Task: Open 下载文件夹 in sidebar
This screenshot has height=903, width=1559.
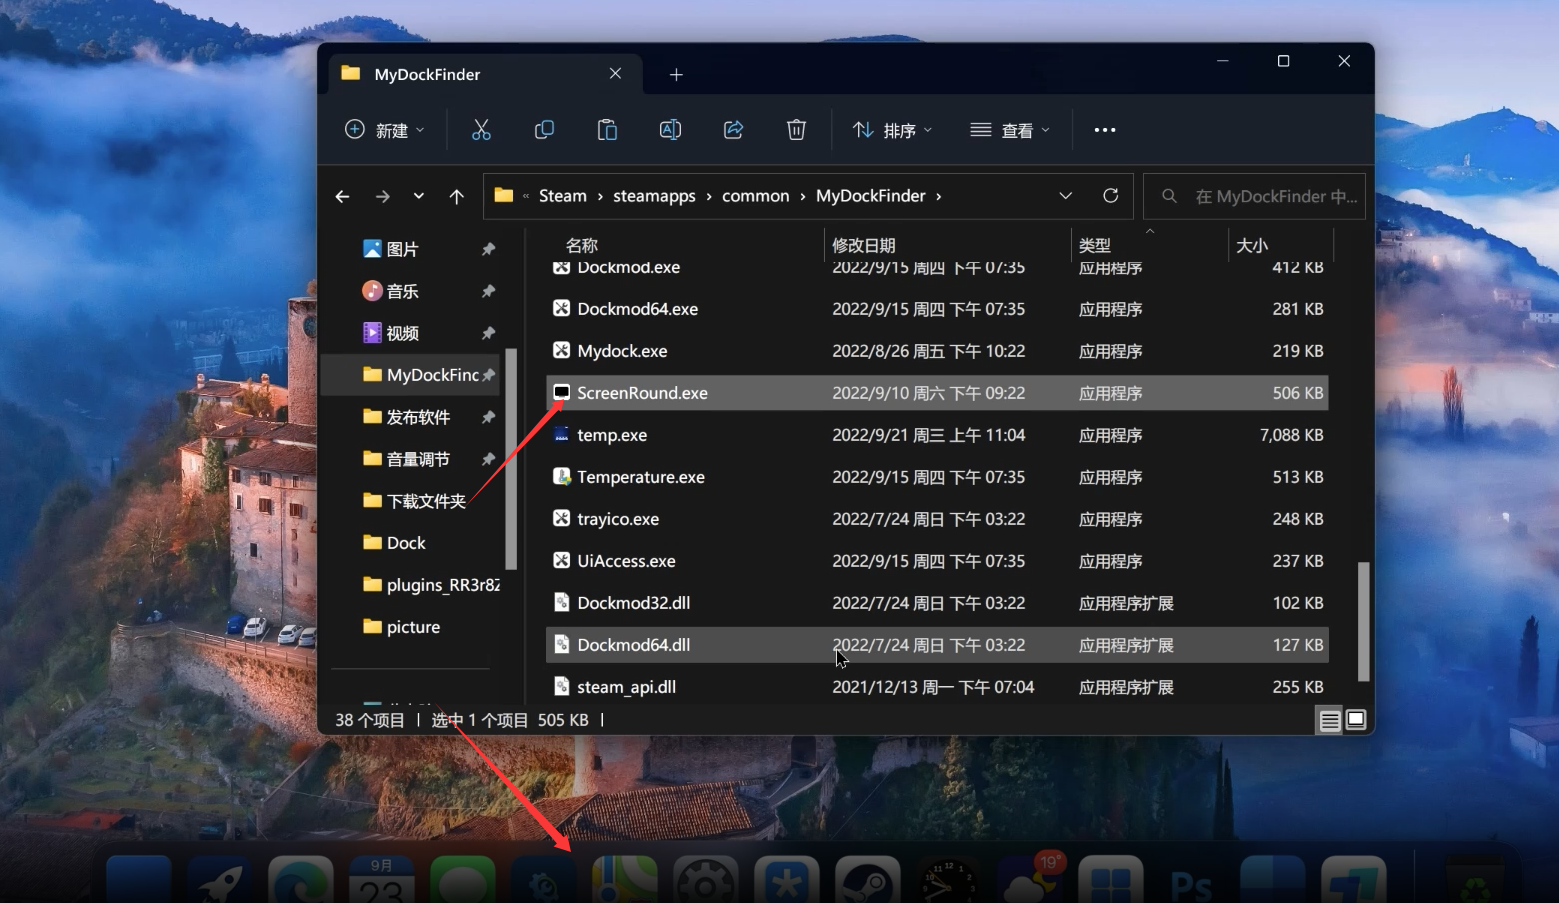Action: point(426,501)
